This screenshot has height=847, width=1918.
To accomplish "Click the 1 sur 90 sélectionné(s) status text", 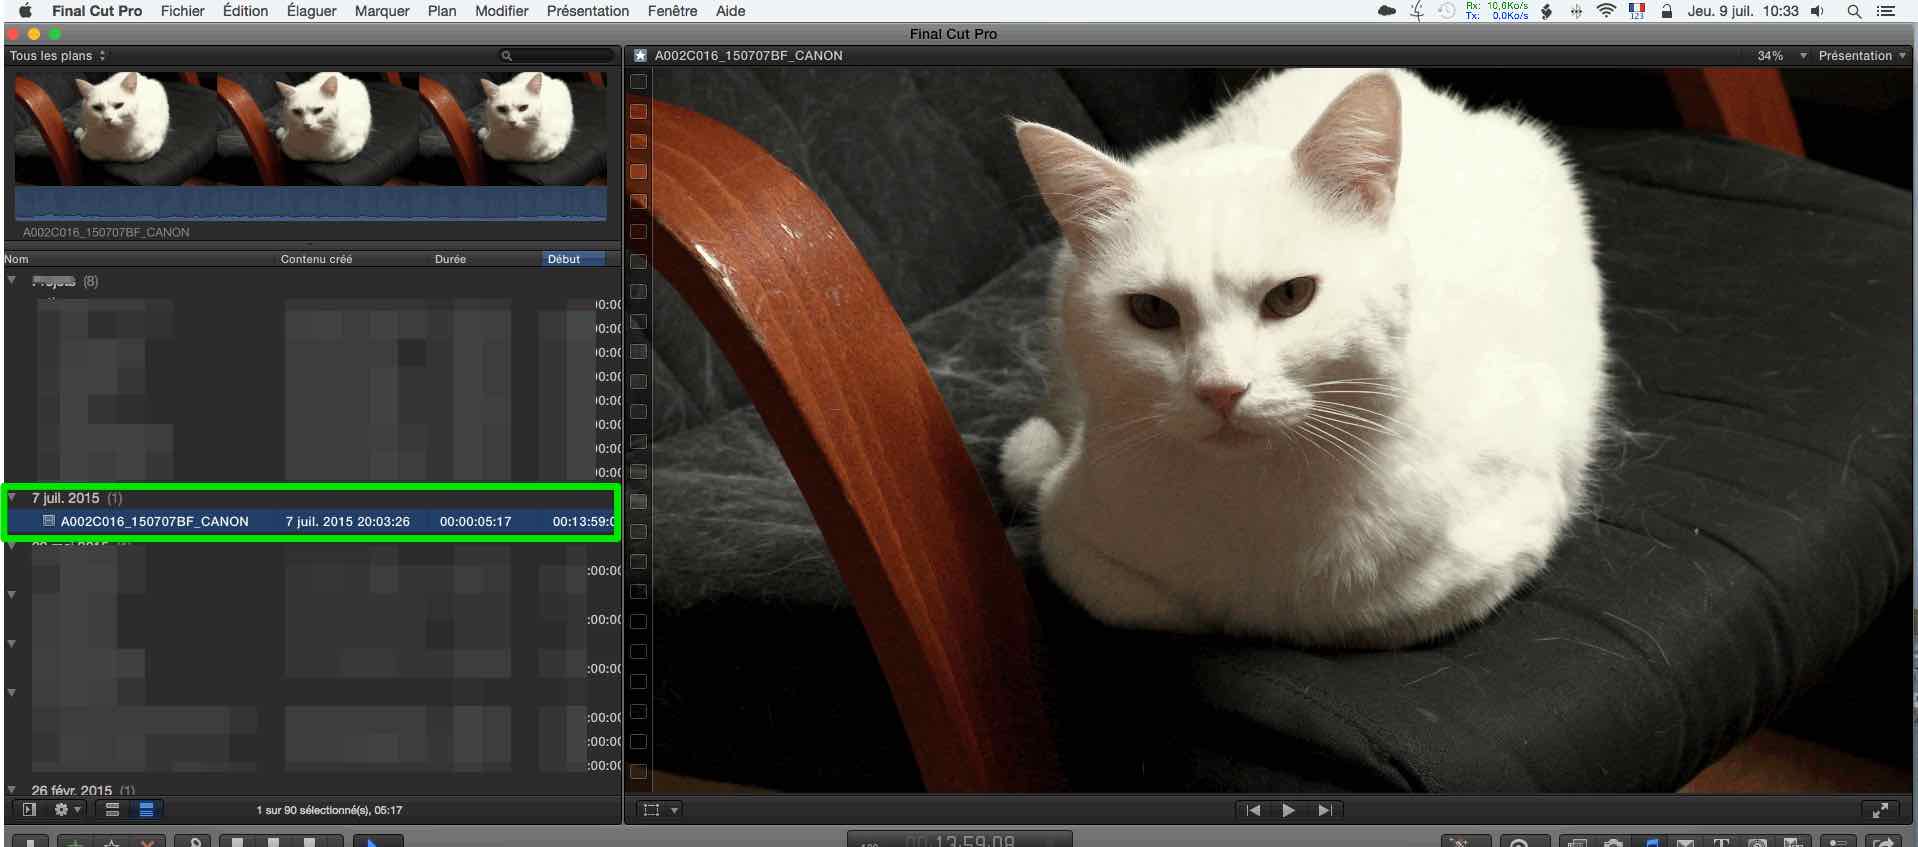I will click(329, 810).
